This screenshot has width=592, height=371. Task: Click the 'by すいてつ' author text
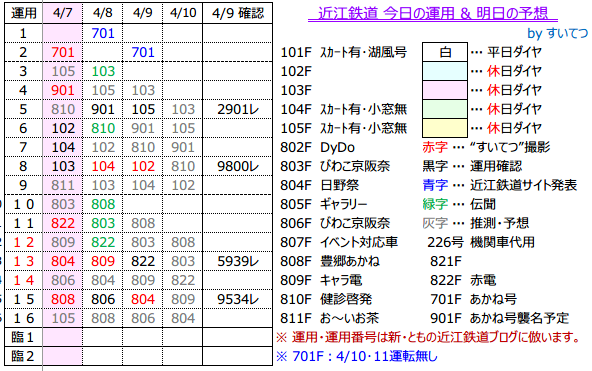coord(557,33)
